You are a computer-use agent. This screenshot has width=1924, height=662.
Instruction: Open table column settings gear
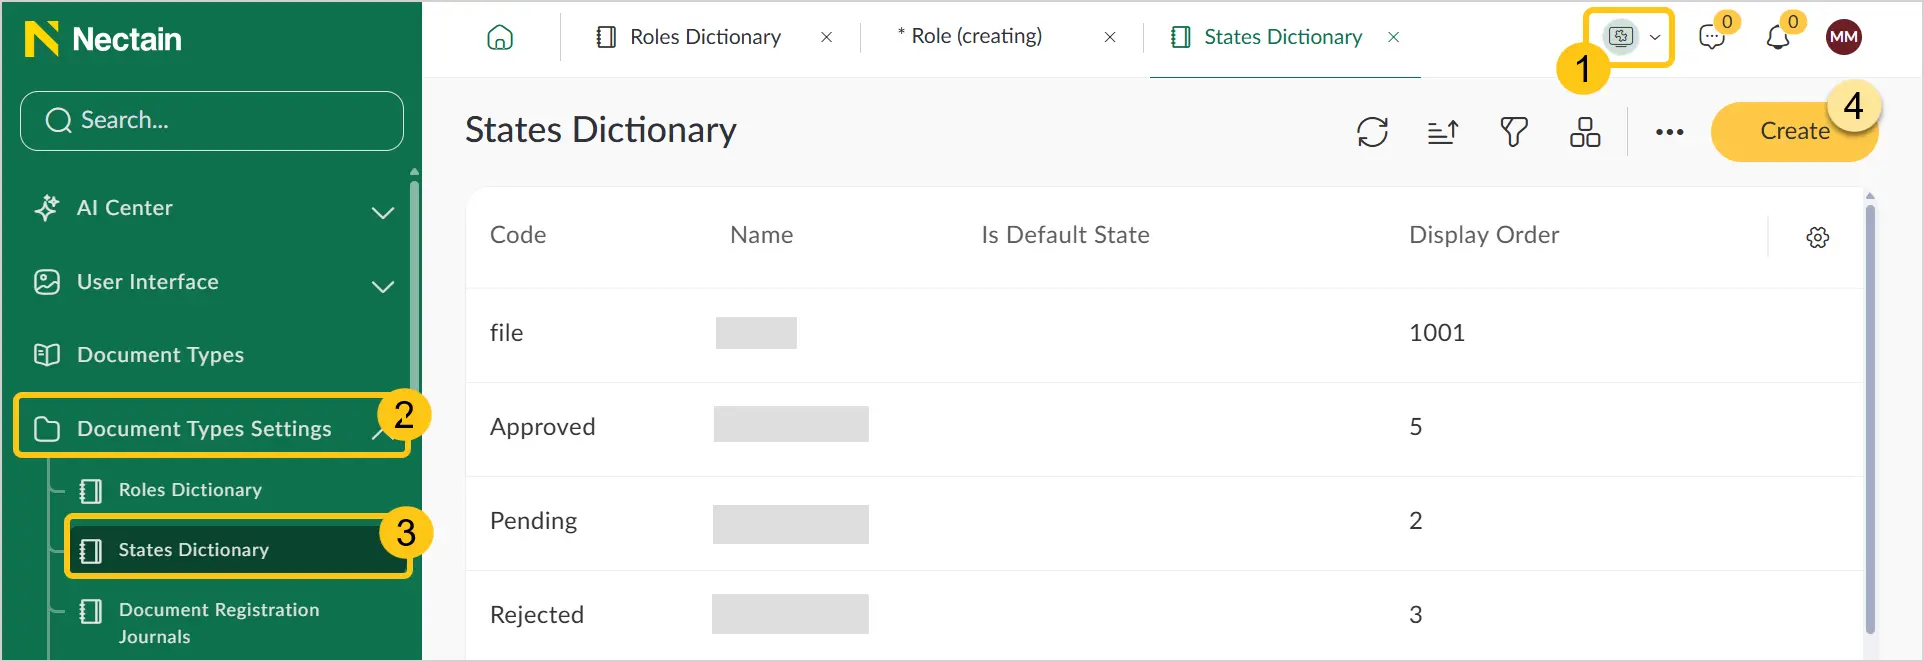coord(1818,237)
